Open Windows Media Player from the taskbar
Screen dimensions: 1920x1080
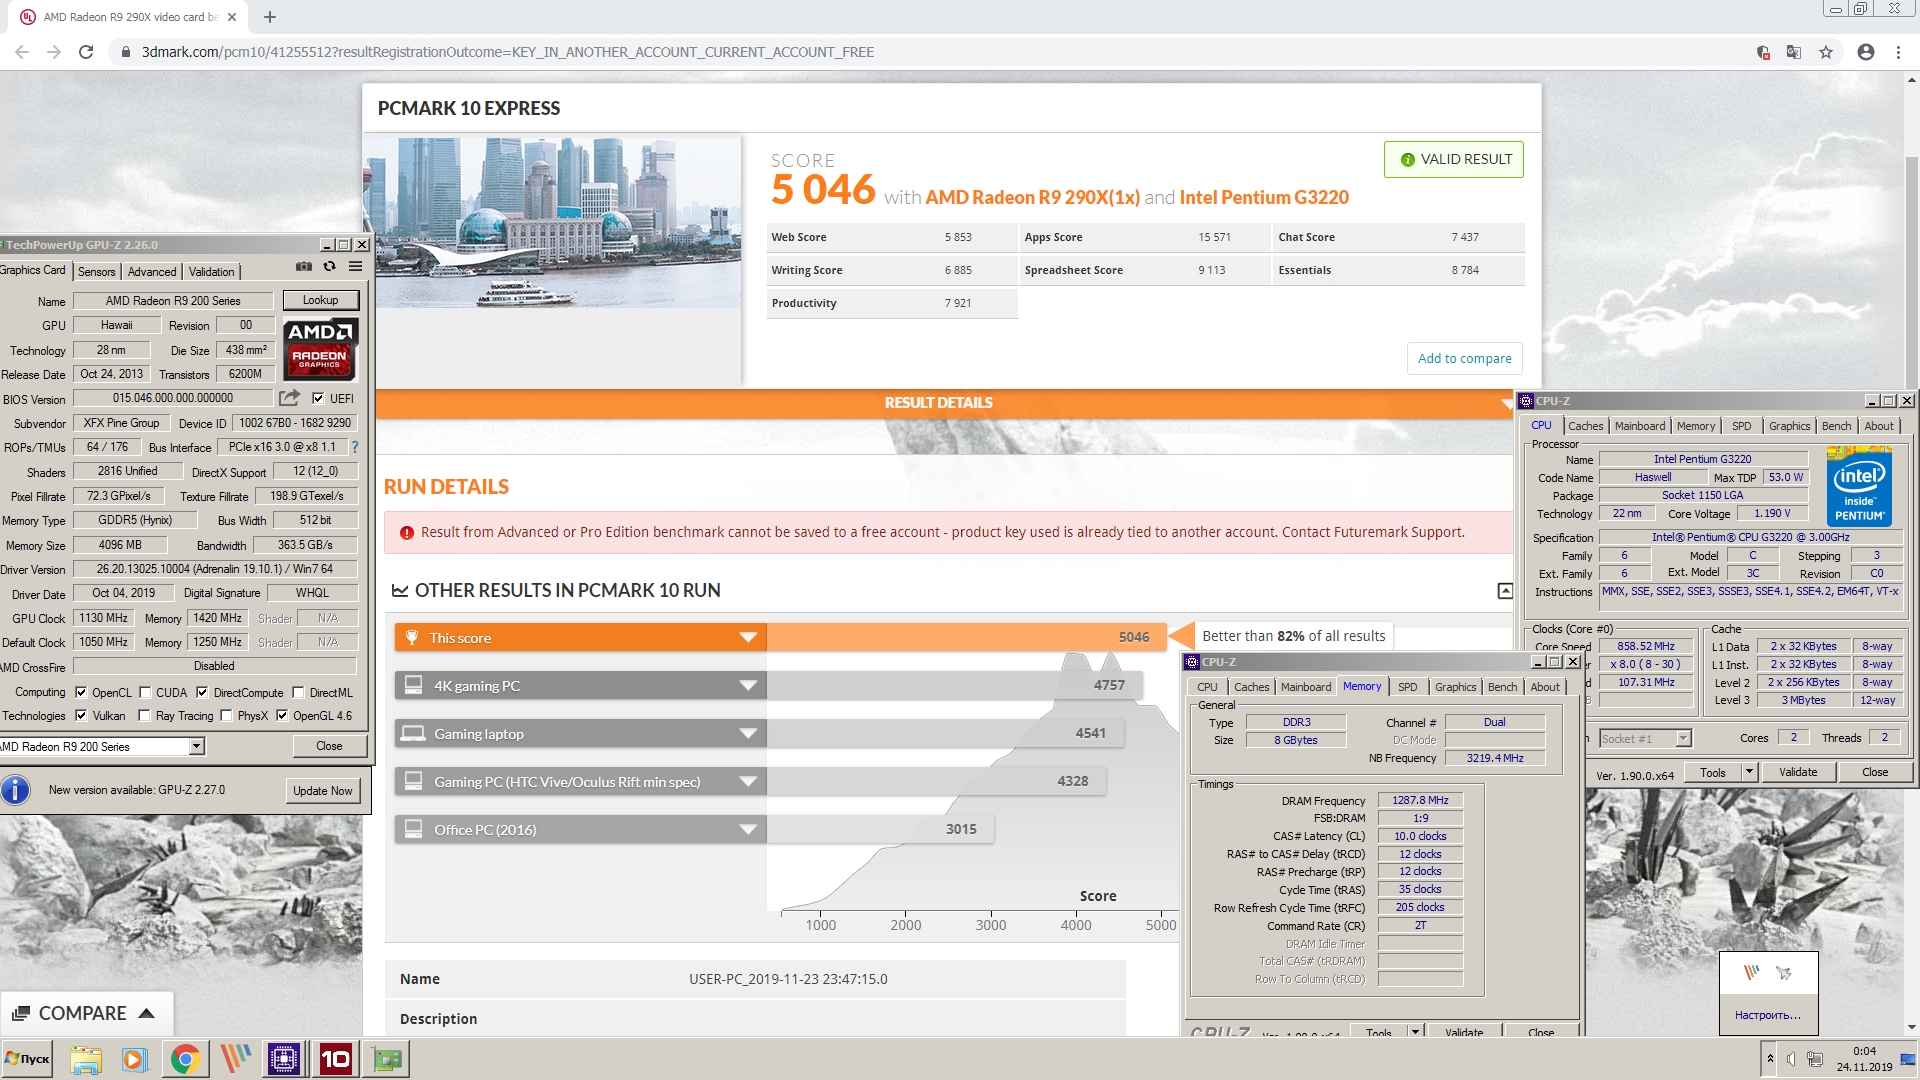[134, 1059]
